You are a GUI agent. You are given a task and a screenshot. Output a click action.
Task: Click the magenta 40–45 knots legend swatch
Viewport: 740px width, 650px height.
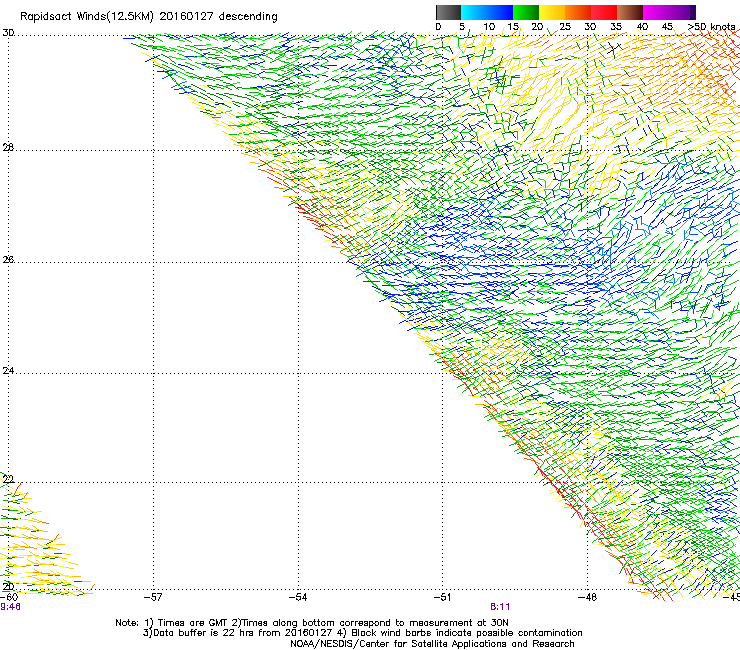656,12
